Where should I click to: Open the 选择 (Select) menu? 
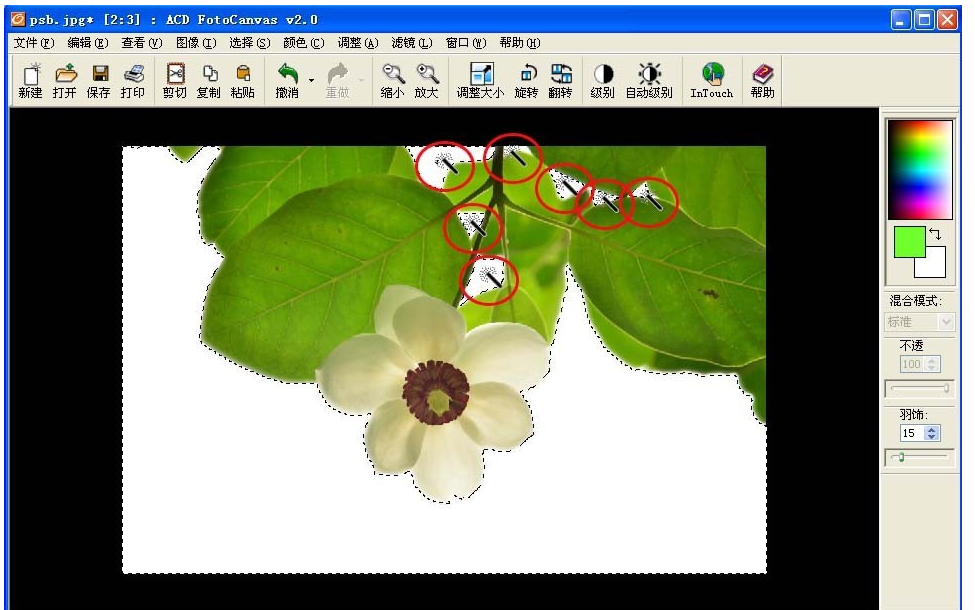tap(249, 43)
